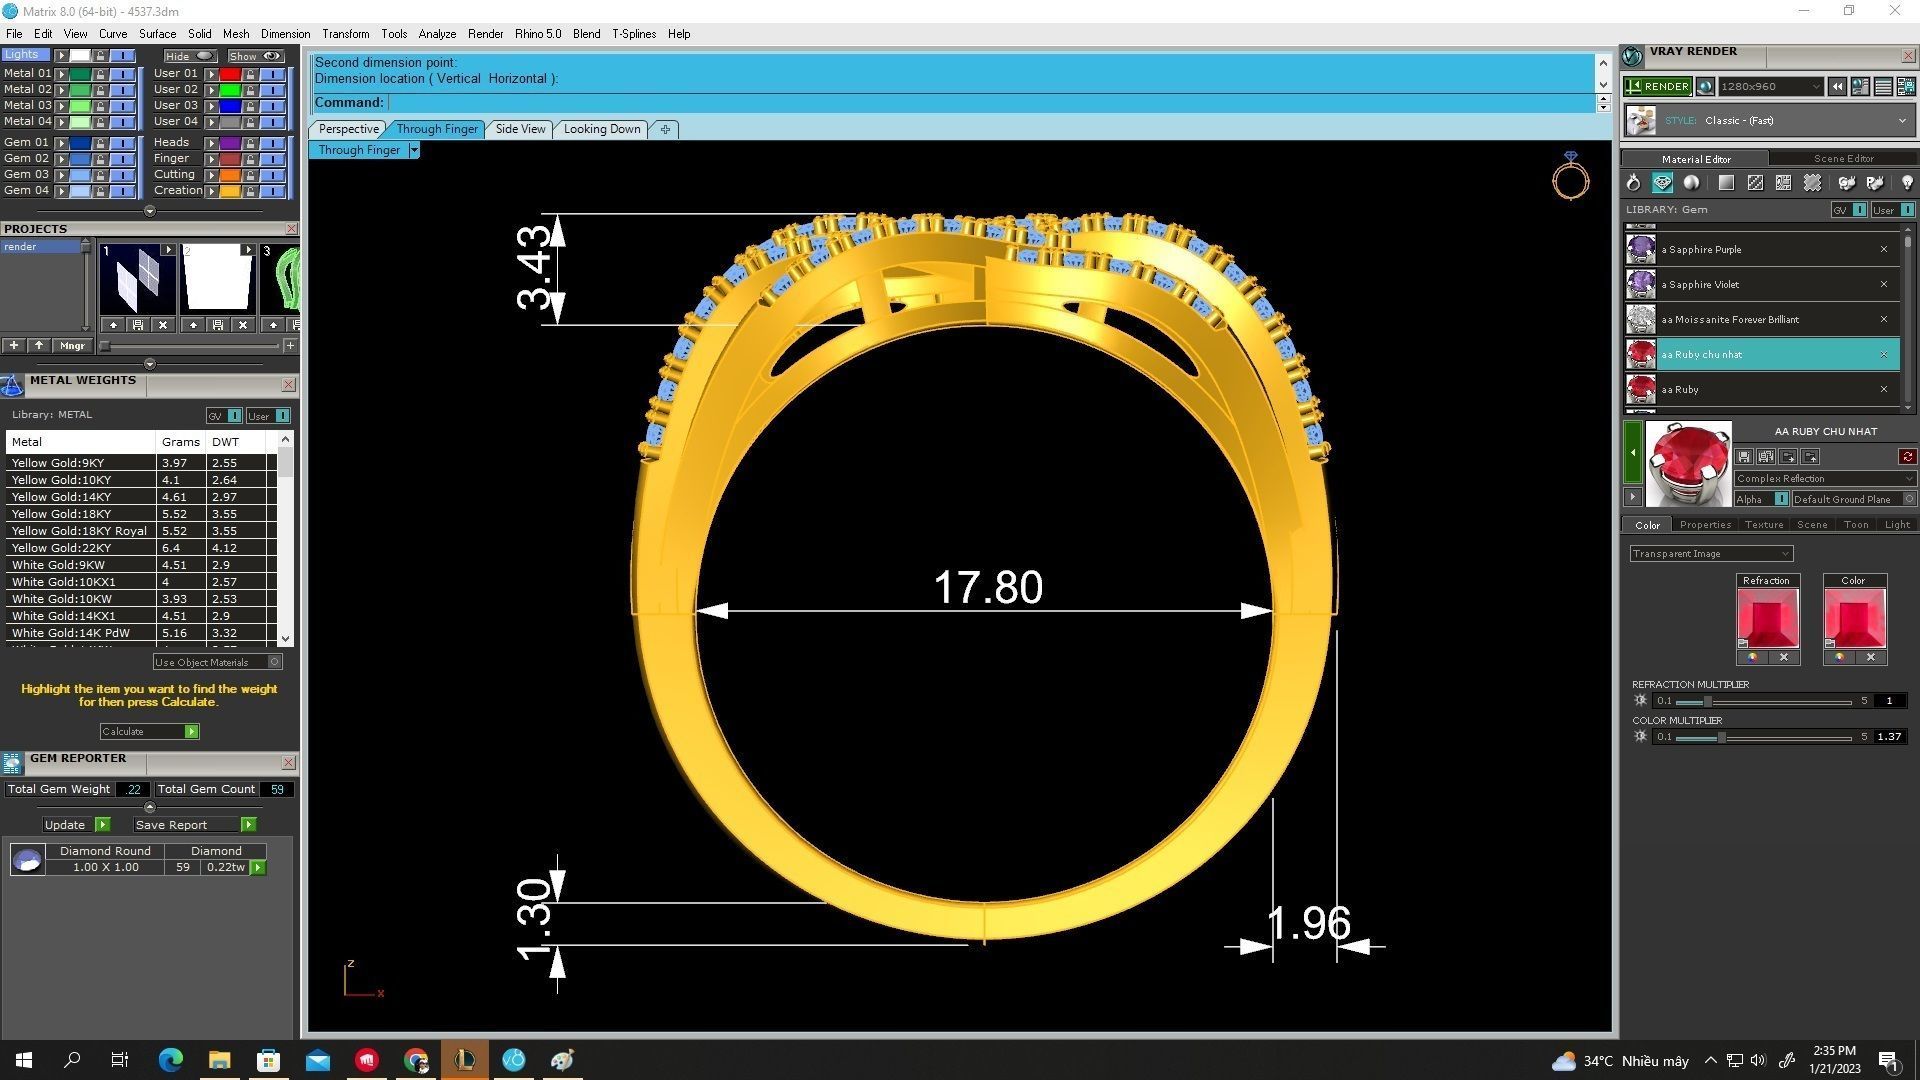Click the Metal Weights panel icon
The image size is (1920, 1080).
[12, 385]
